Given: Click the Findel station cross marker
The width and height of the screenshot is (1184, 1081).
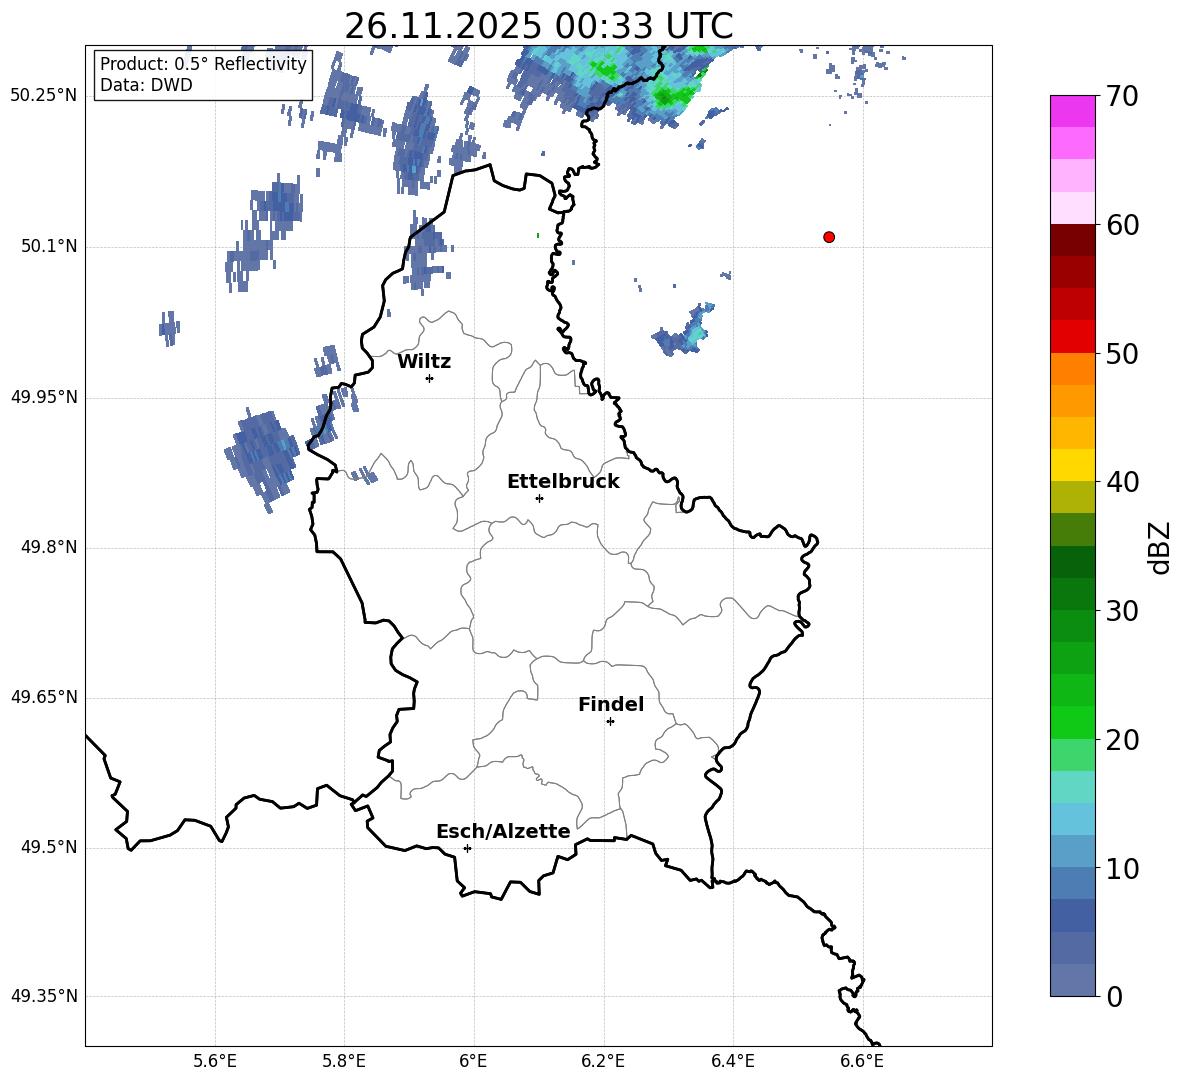Looking at the screenshot, I should point(611,722).
